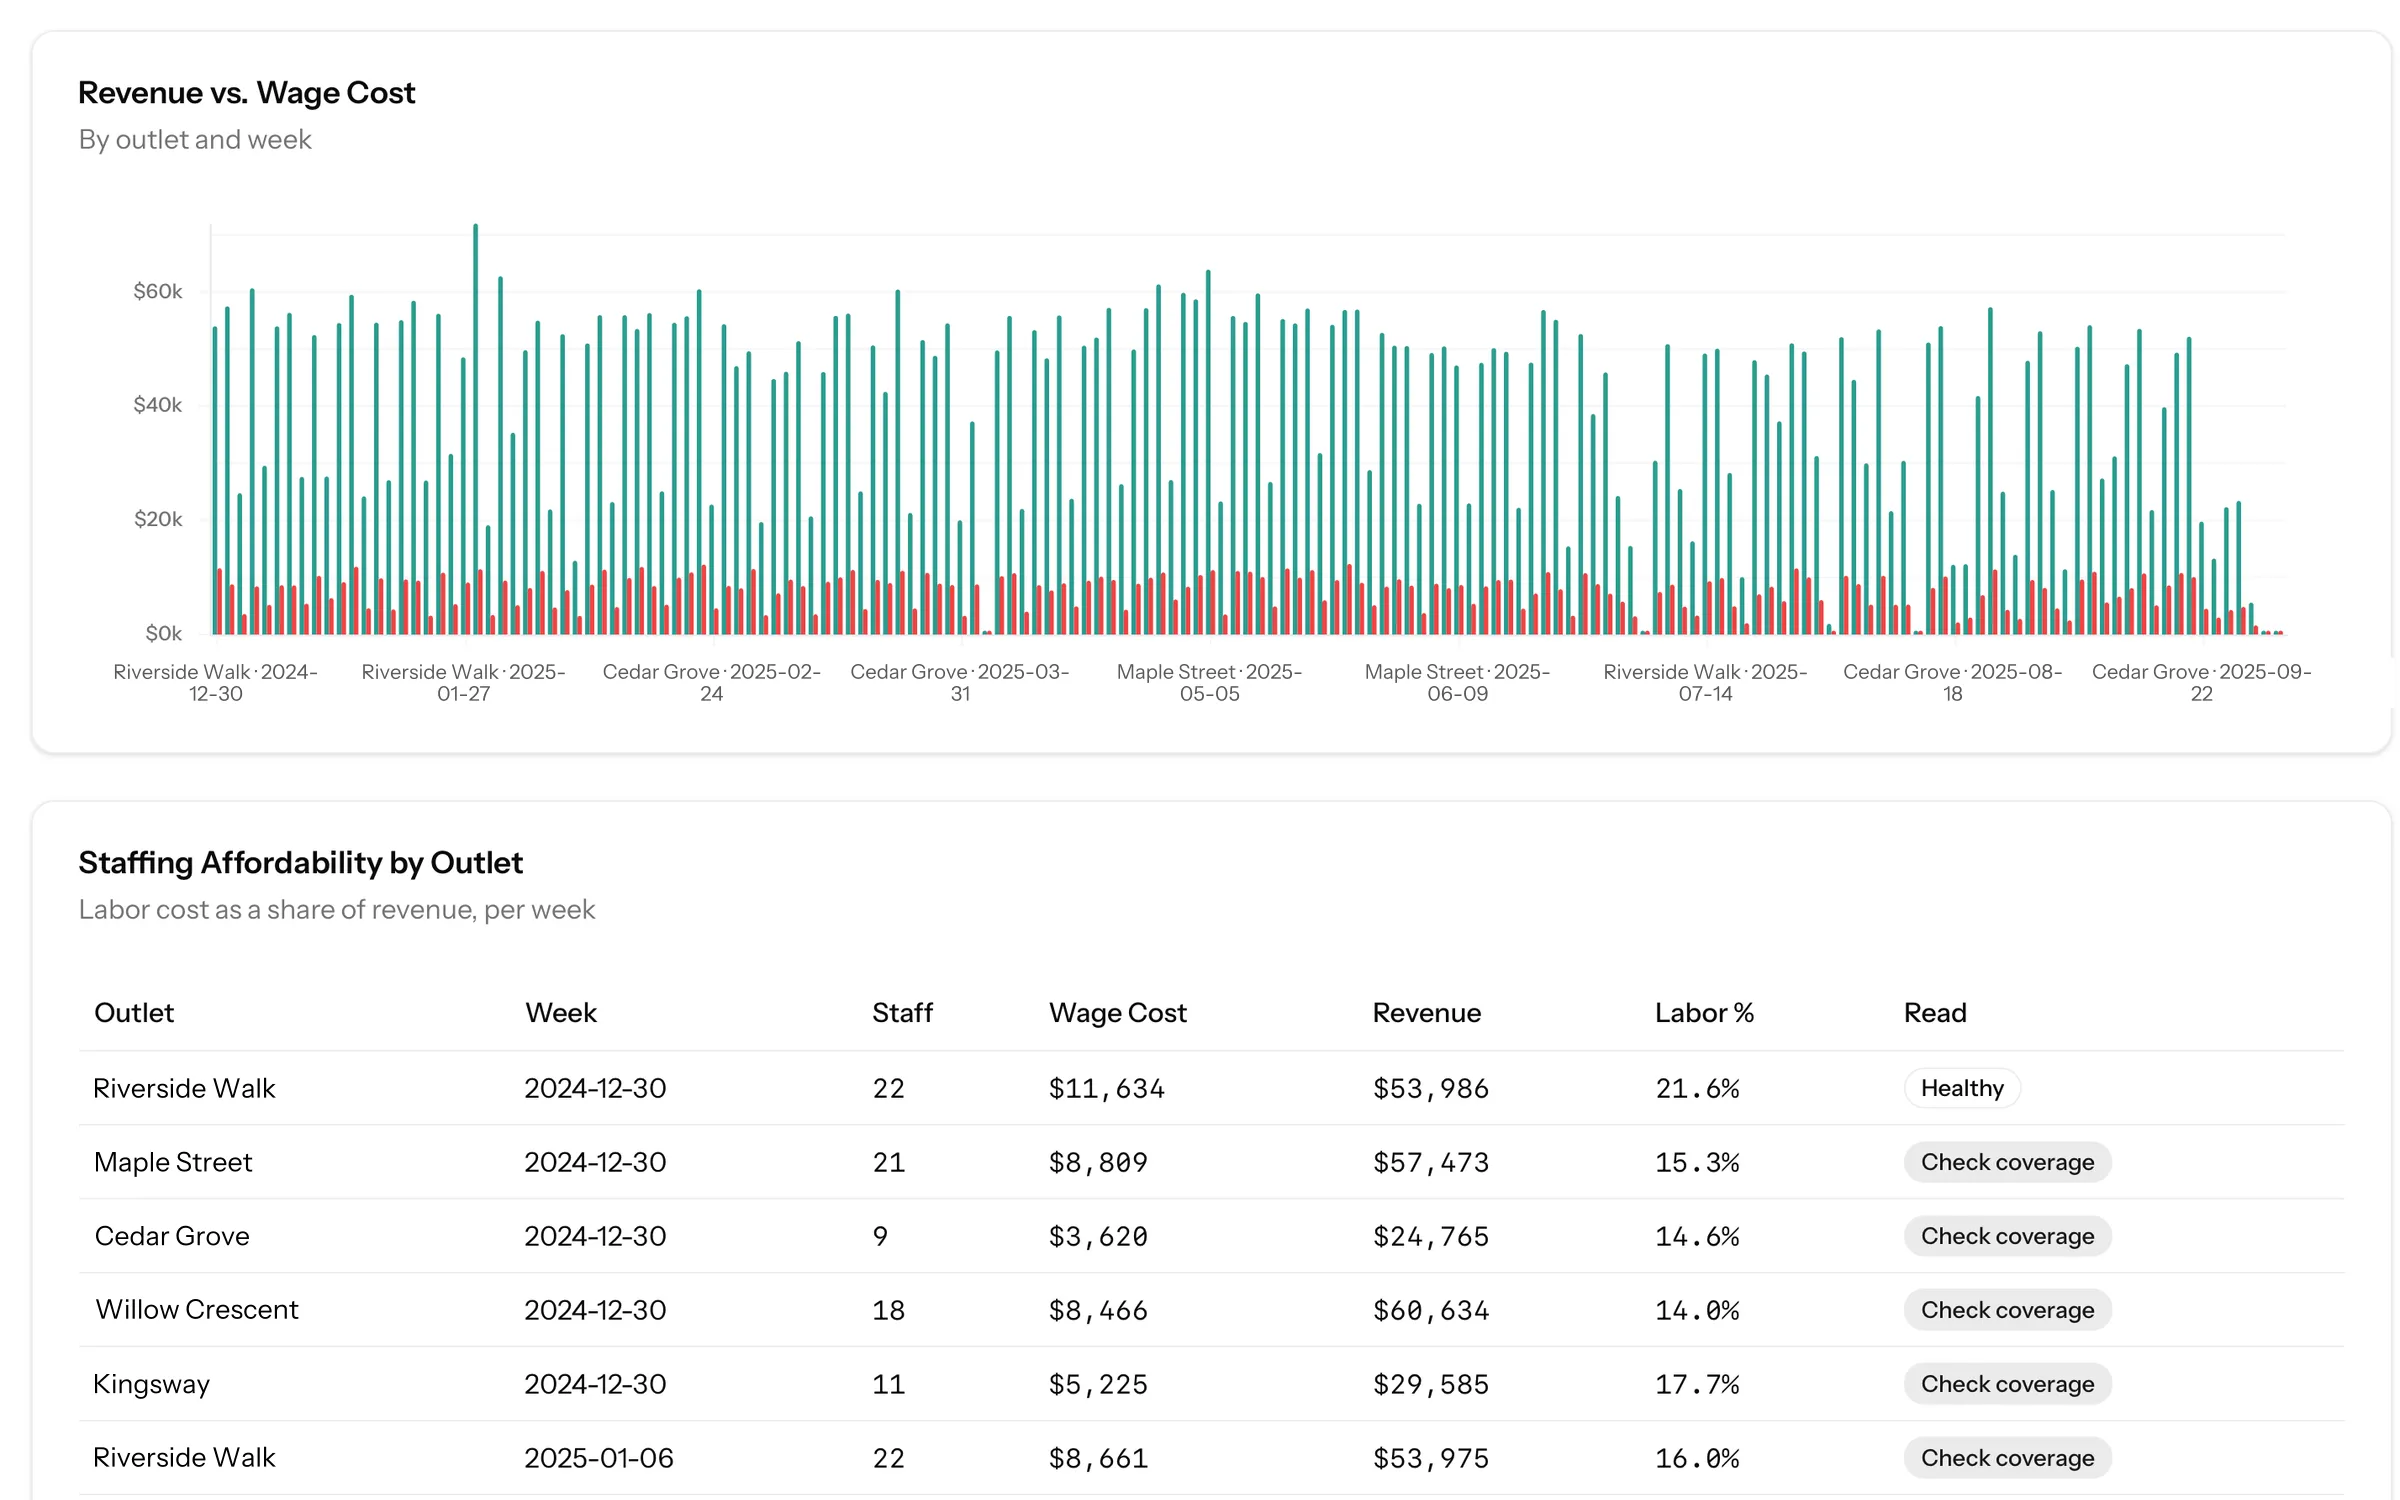
Task: Select the Willow Crescent outlet cell
Action: [x=197, y=1310]
